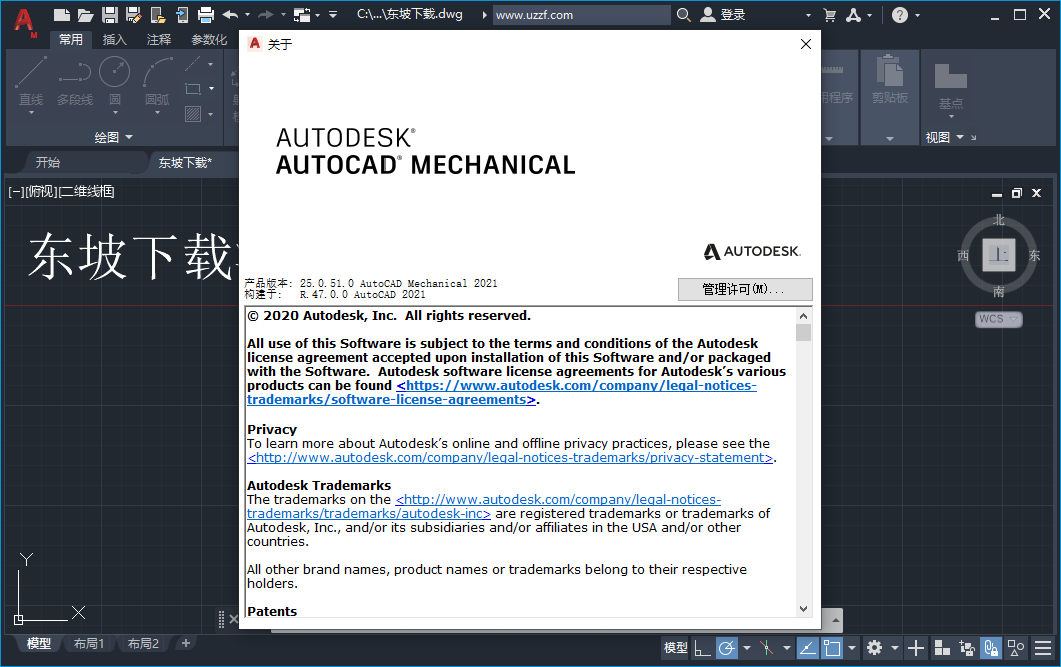Switch to the 插入 ribbon tab

coord(114,39)
